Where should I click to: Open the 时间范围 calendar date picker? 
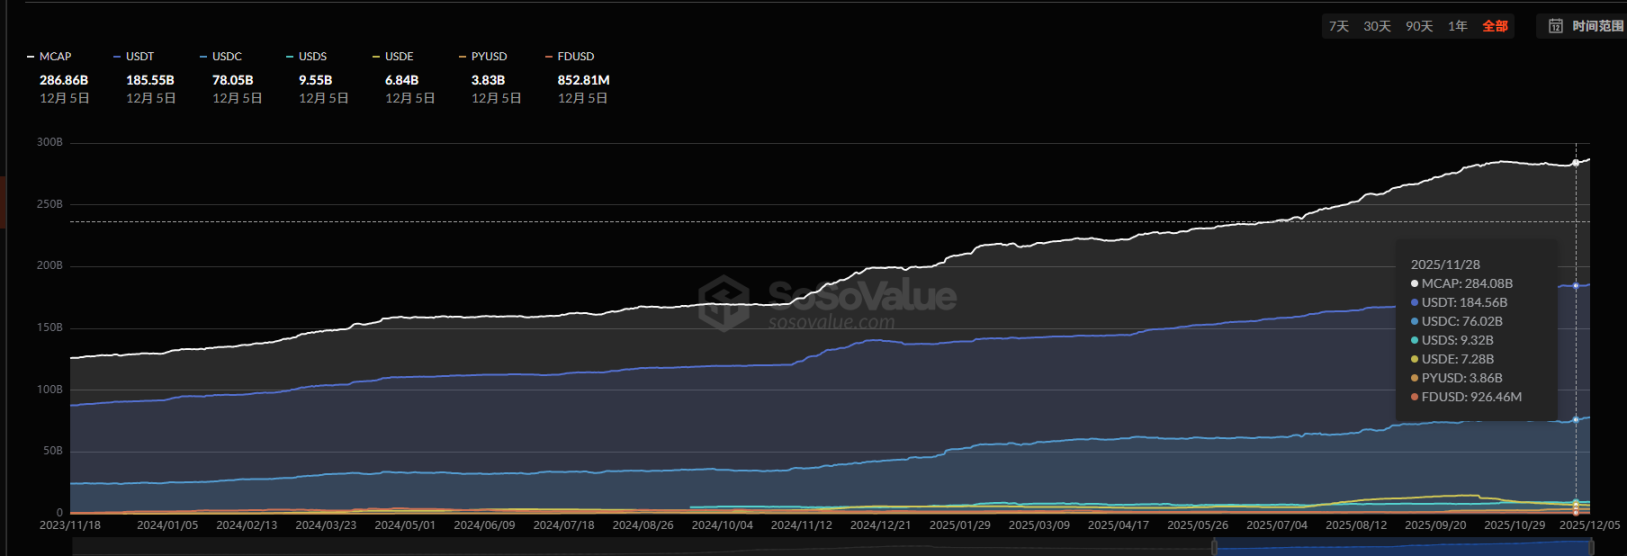(x=1585, y=26)
